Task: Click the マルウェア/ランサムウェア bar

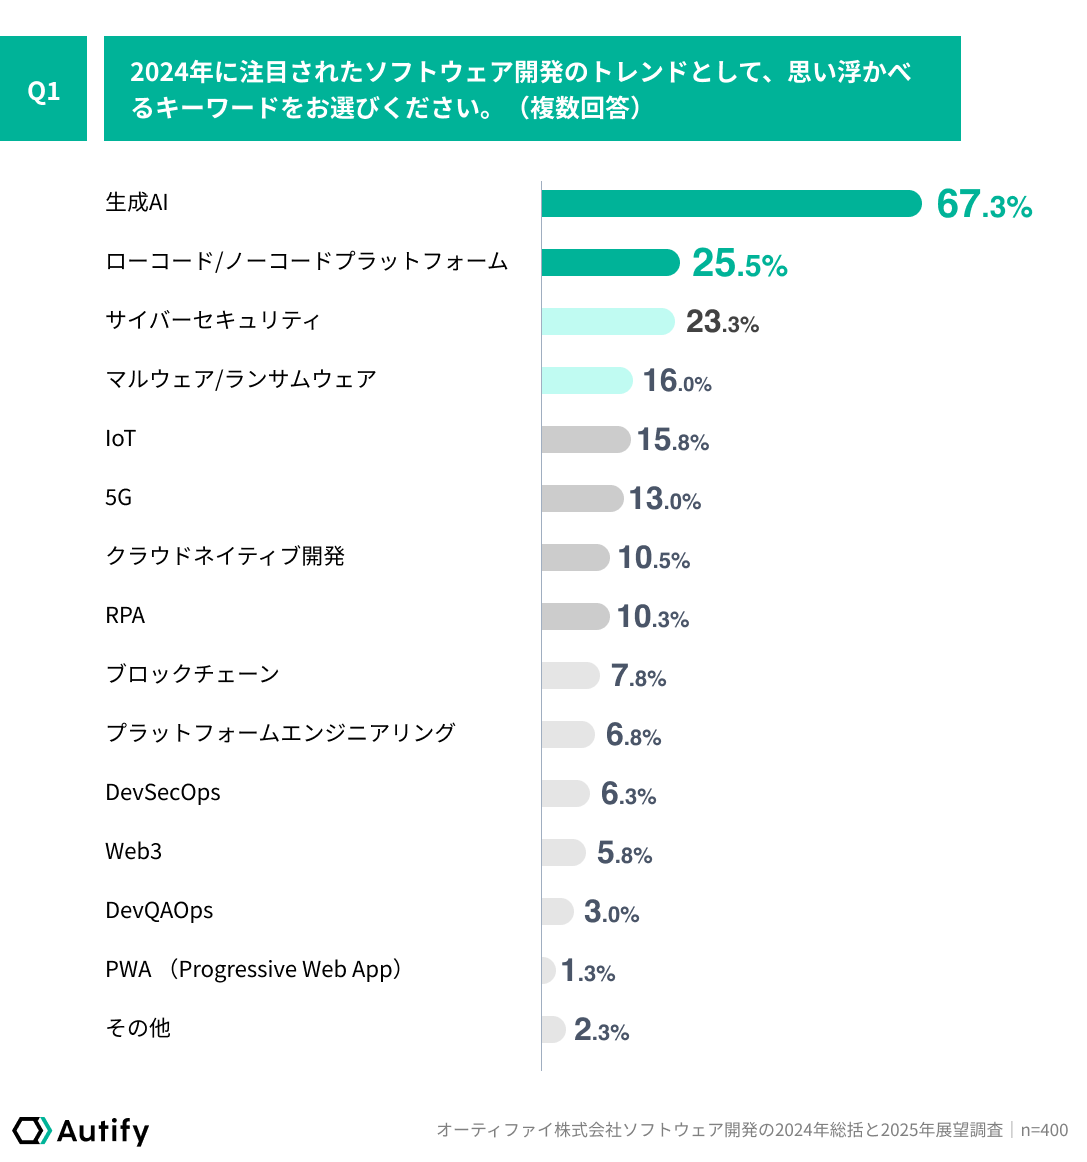Action: 587,380
